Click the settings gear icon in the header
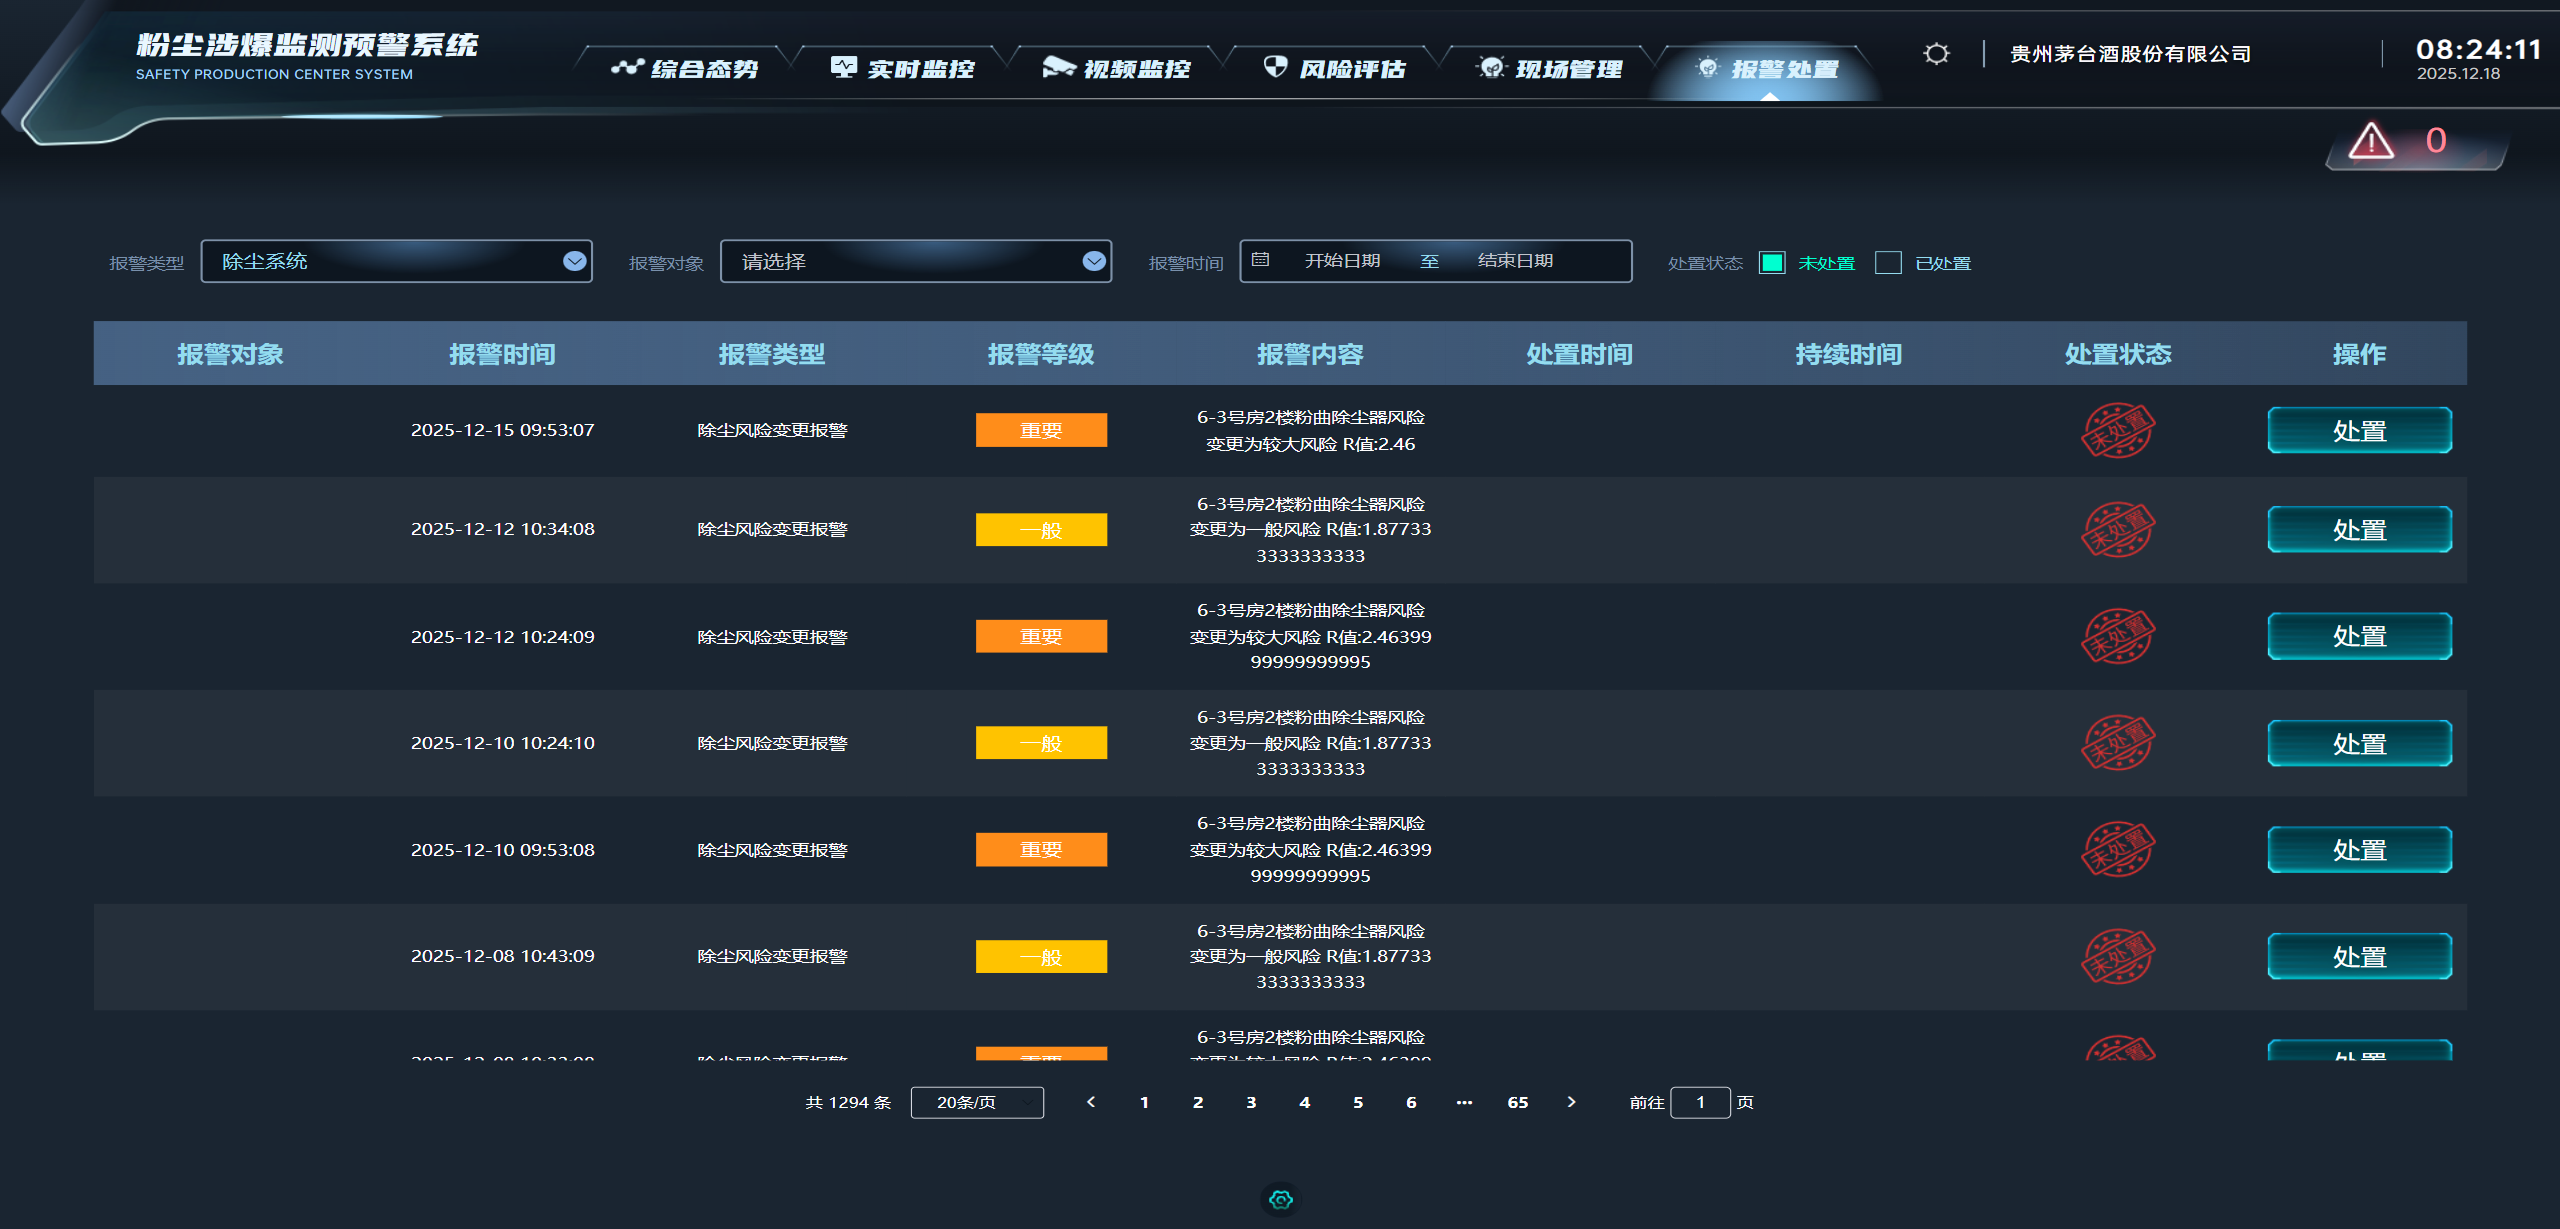Screen dimensions: 2560x1229 click(x=1936, y=54)
